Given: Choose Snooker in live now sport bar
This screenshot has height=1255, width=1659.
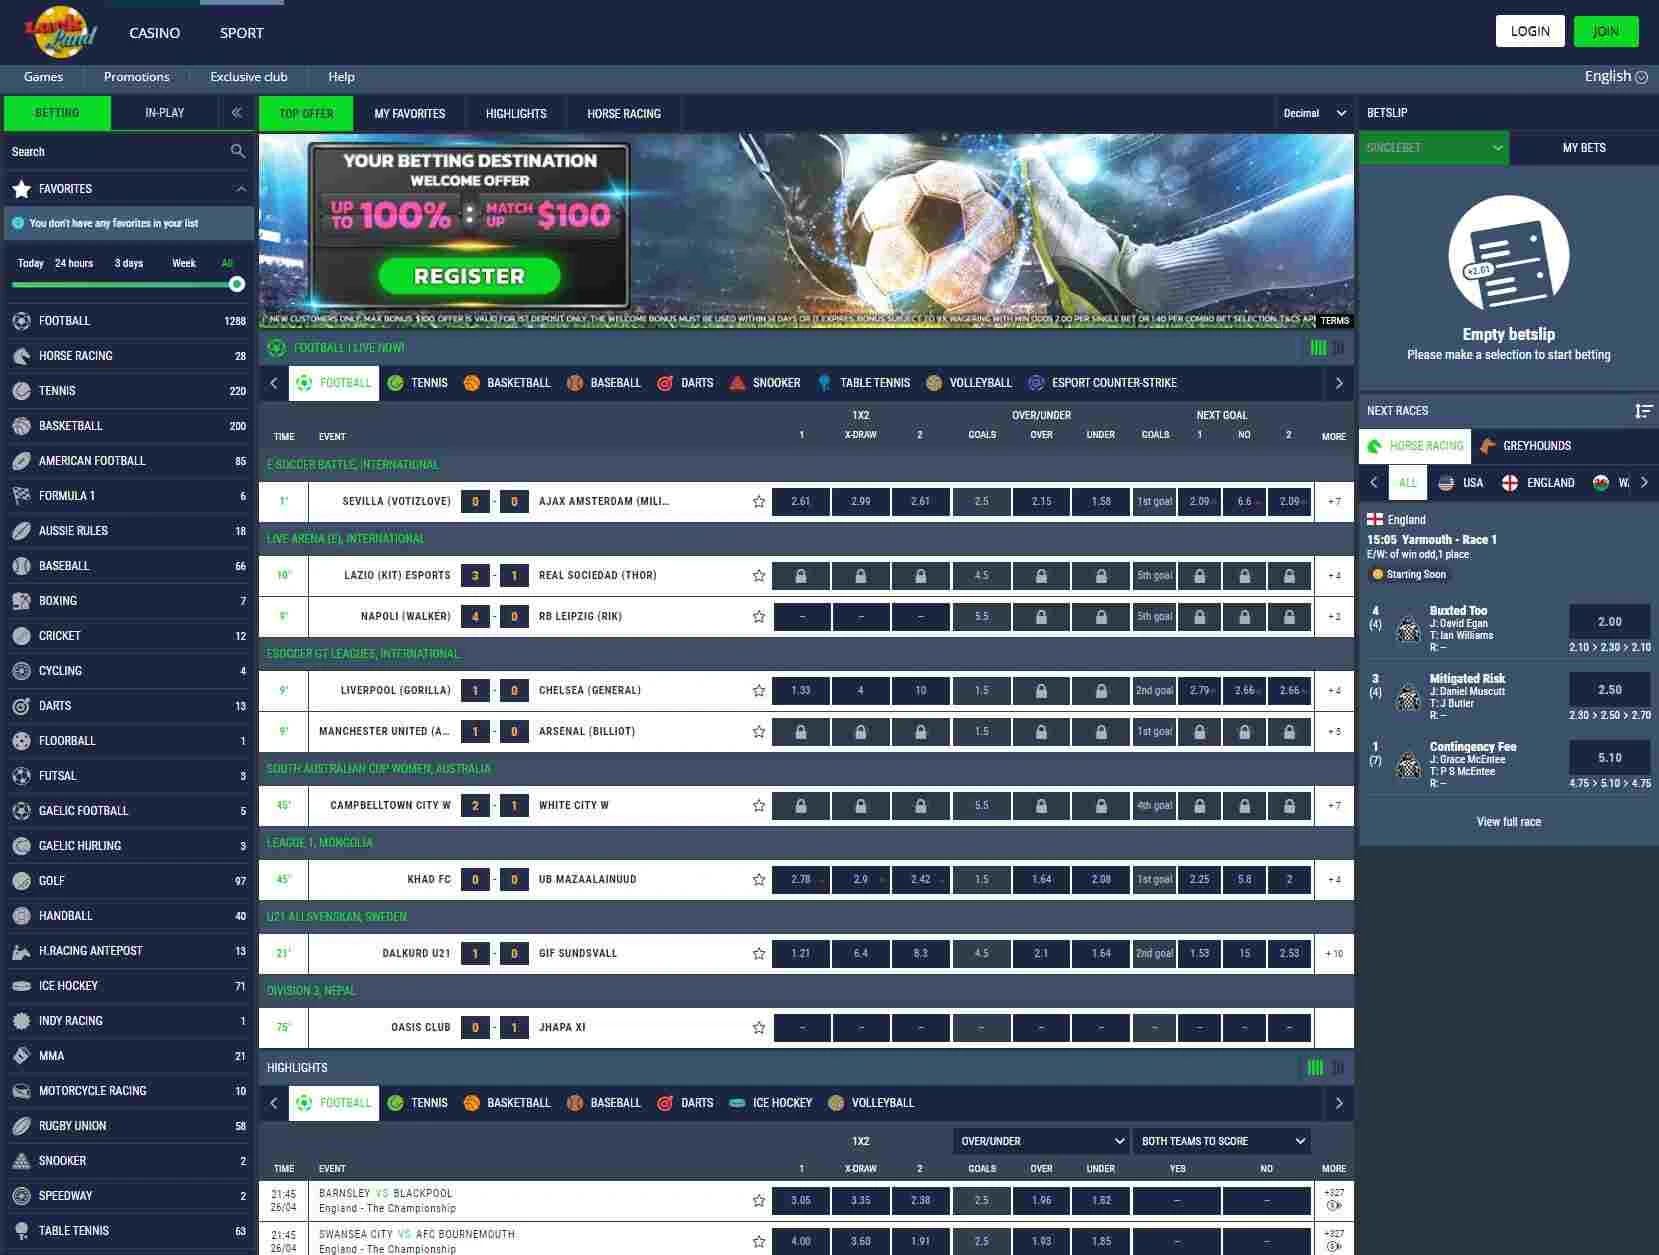Looking at the screenshot, I should coord(764,383).
